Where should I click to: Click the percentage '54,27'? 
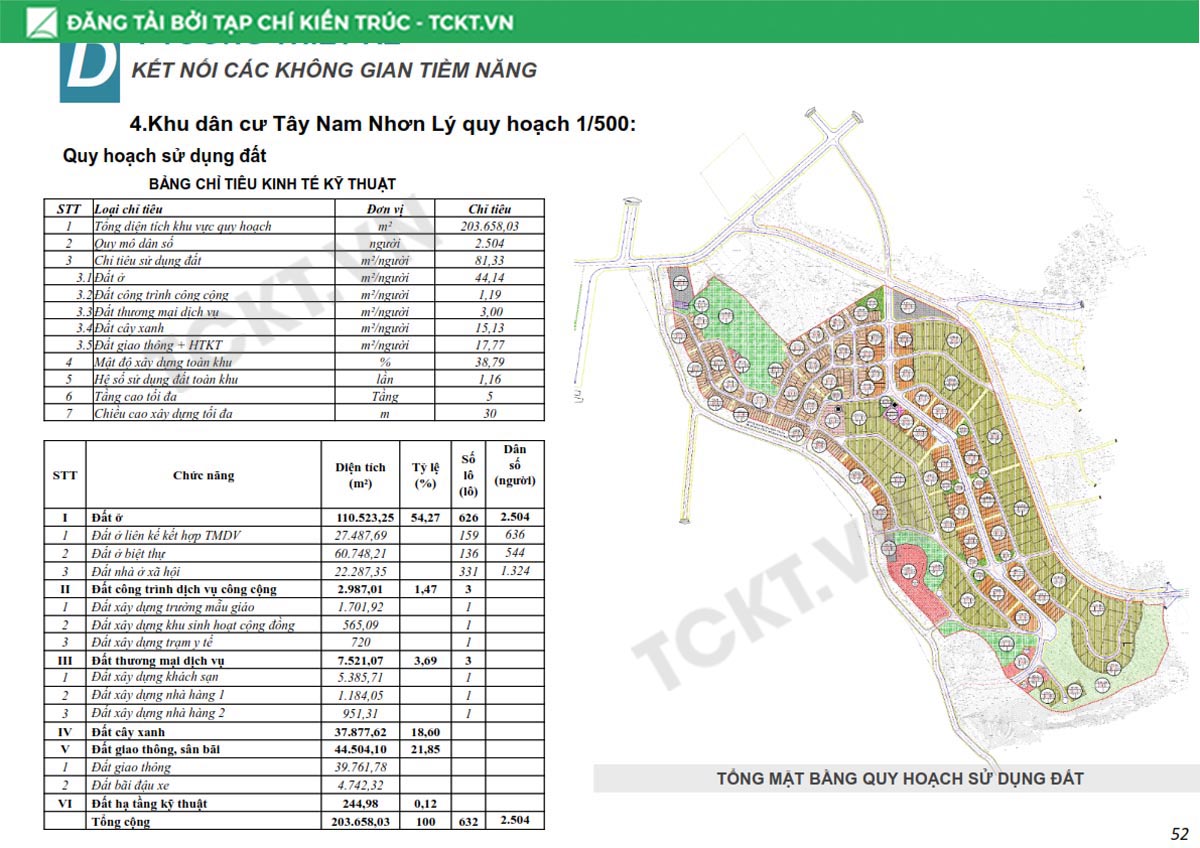click(x=425, y=518)
